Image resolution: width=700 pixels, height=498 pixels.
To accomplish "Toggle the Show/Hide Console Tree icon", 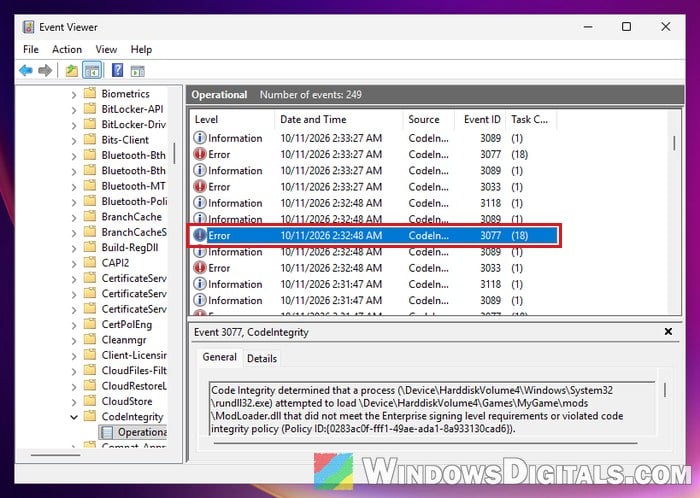I will 92,71.
